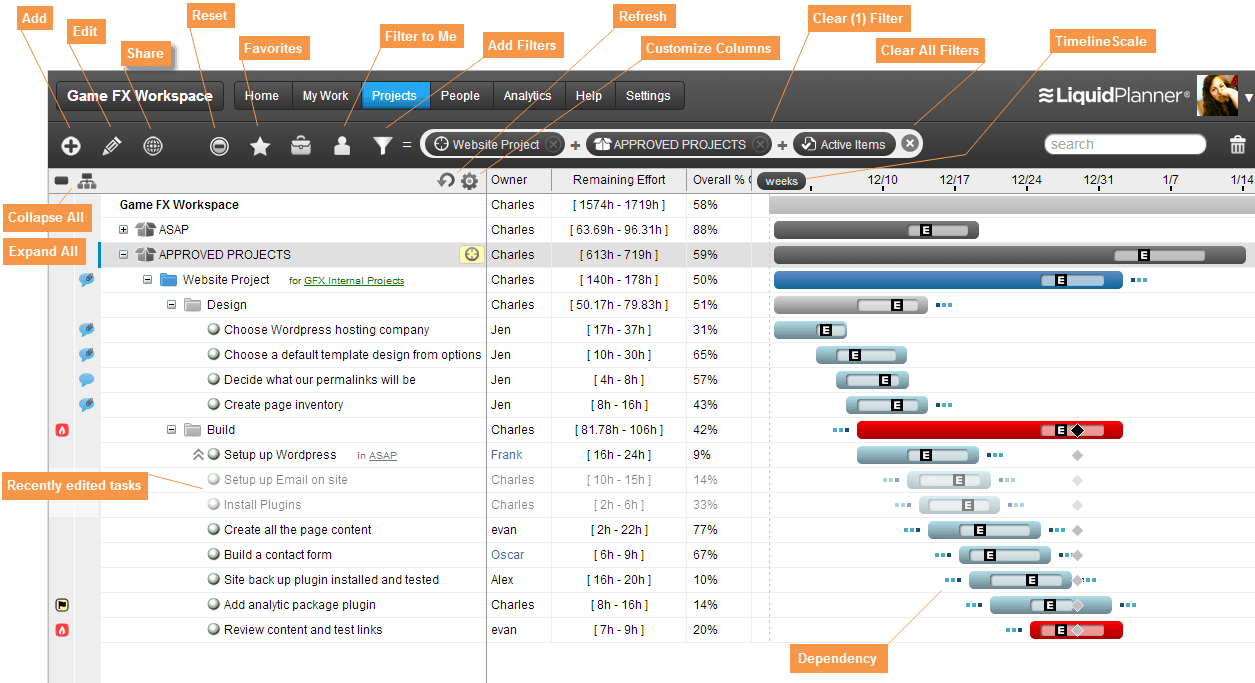
Task: Click inside the search field
Action: [1124, 144]
